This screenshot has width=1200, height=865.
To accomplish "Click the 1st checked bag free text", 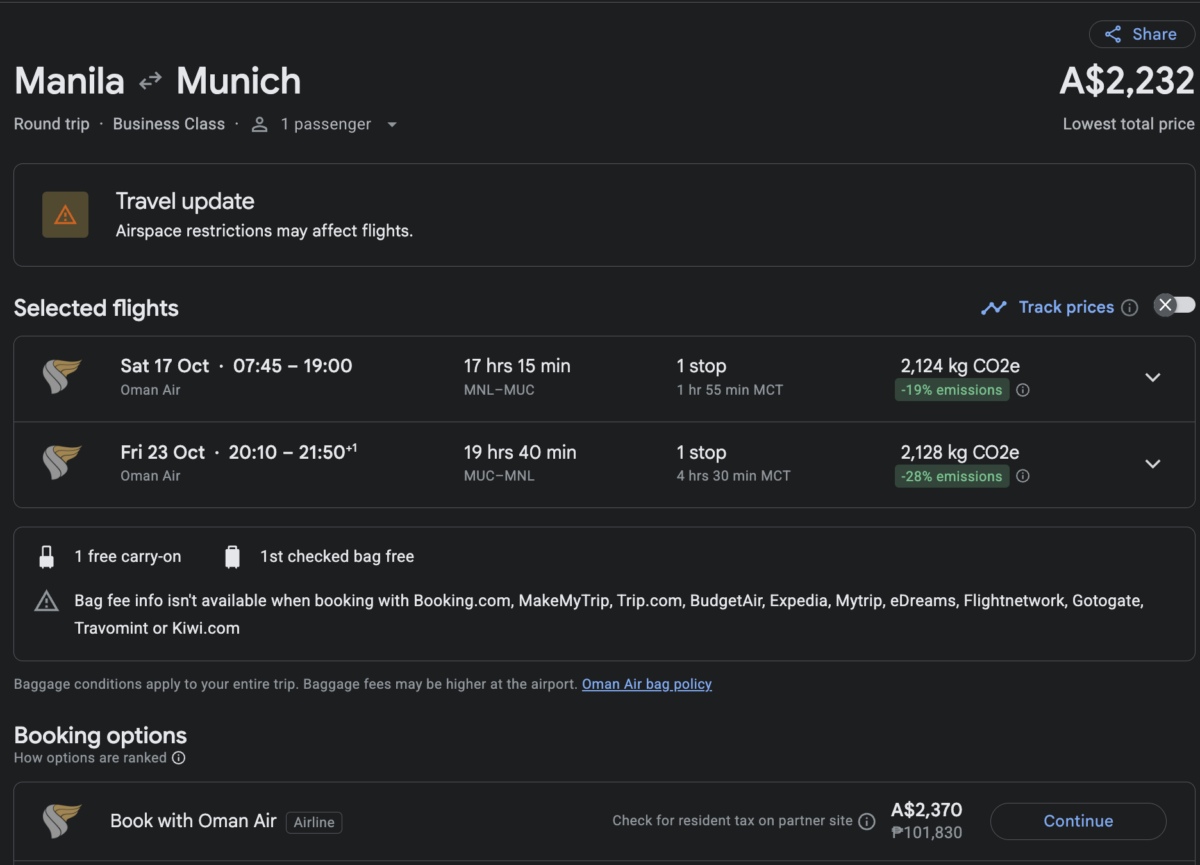I will pos(337,557).
